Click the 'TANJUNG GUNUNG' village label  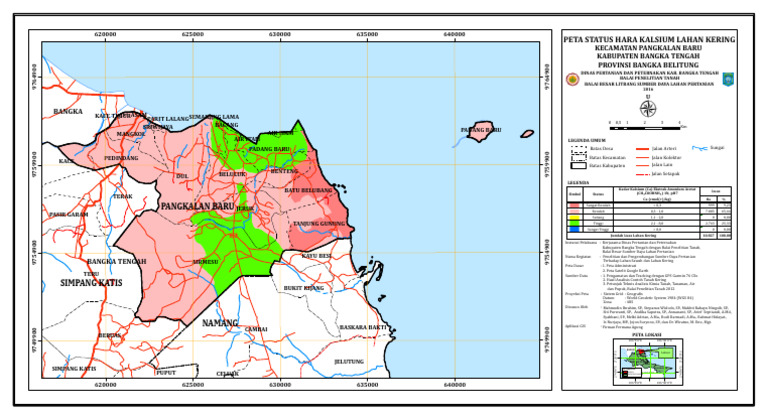click(319, 223)
